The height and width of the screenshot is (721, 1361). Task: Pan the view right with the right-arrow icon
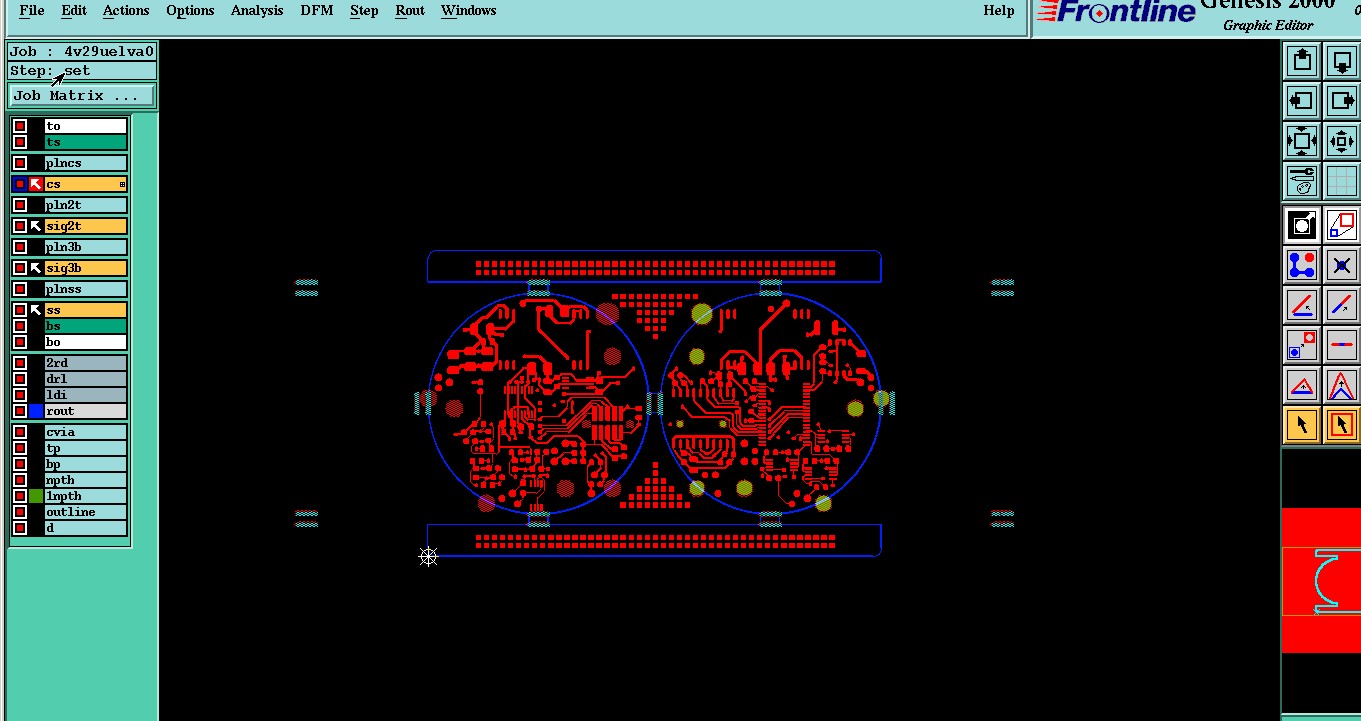1342,101
